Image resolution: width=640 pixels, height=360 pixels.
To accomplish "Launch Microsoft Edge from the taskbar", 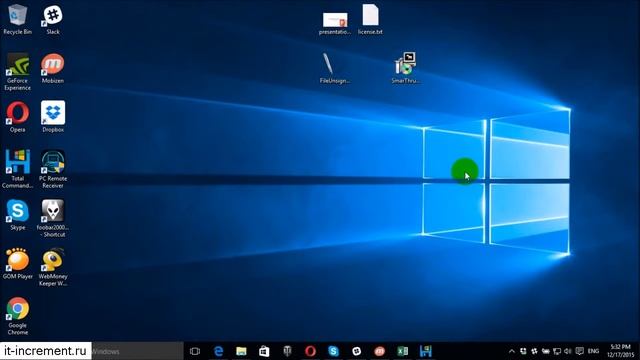I will pos(218,351).
